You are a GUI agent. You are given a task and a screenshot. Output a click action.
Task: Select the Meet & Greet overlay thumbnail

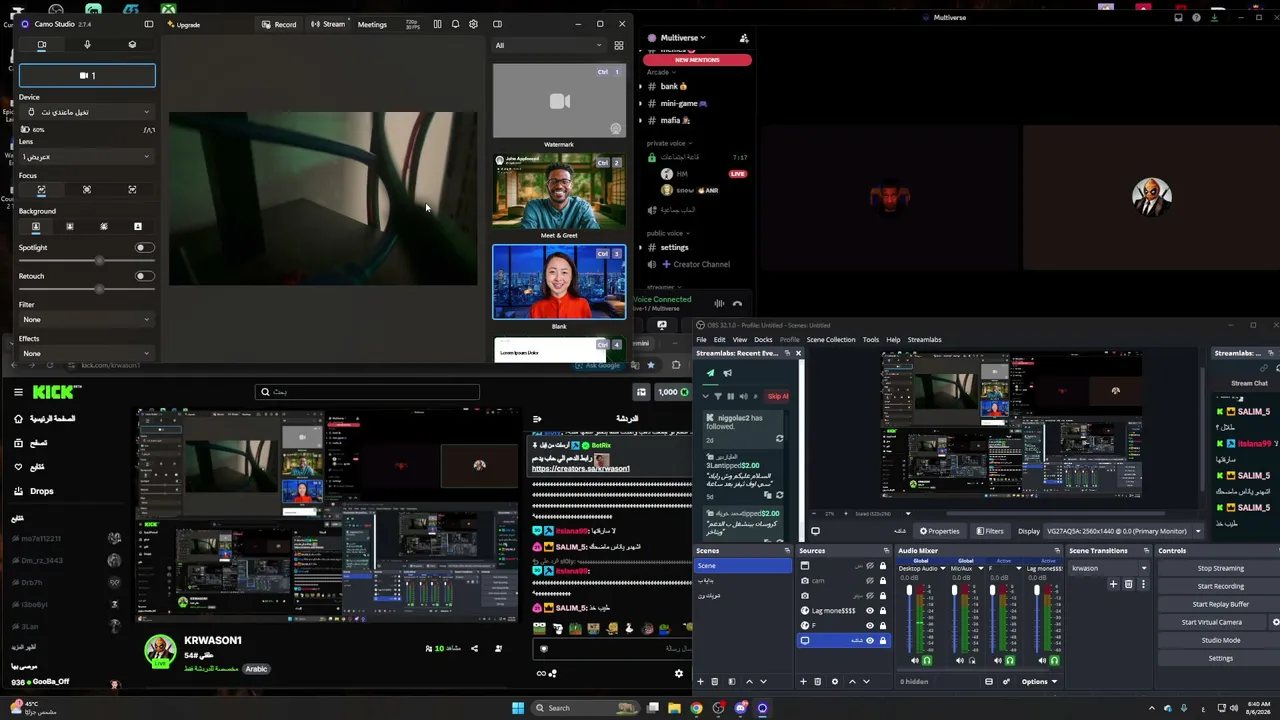coord(559,192)
